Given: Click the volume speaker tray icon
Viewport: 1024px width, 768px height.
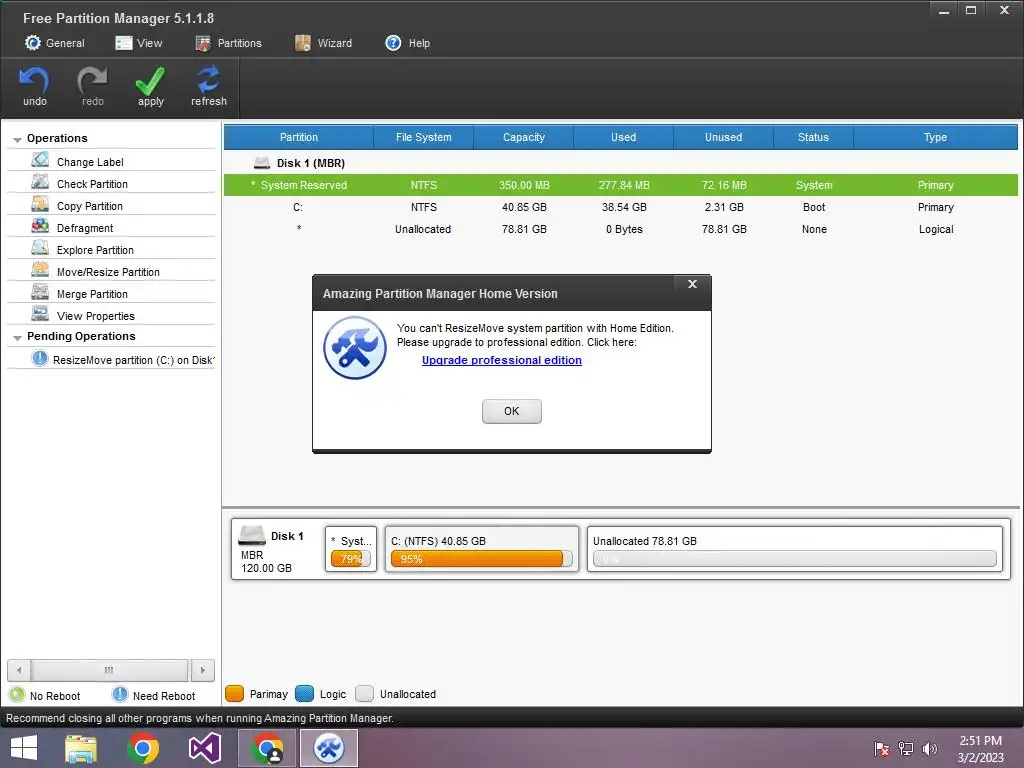Looking at the screenshot, I should click(x=930, y=749).
